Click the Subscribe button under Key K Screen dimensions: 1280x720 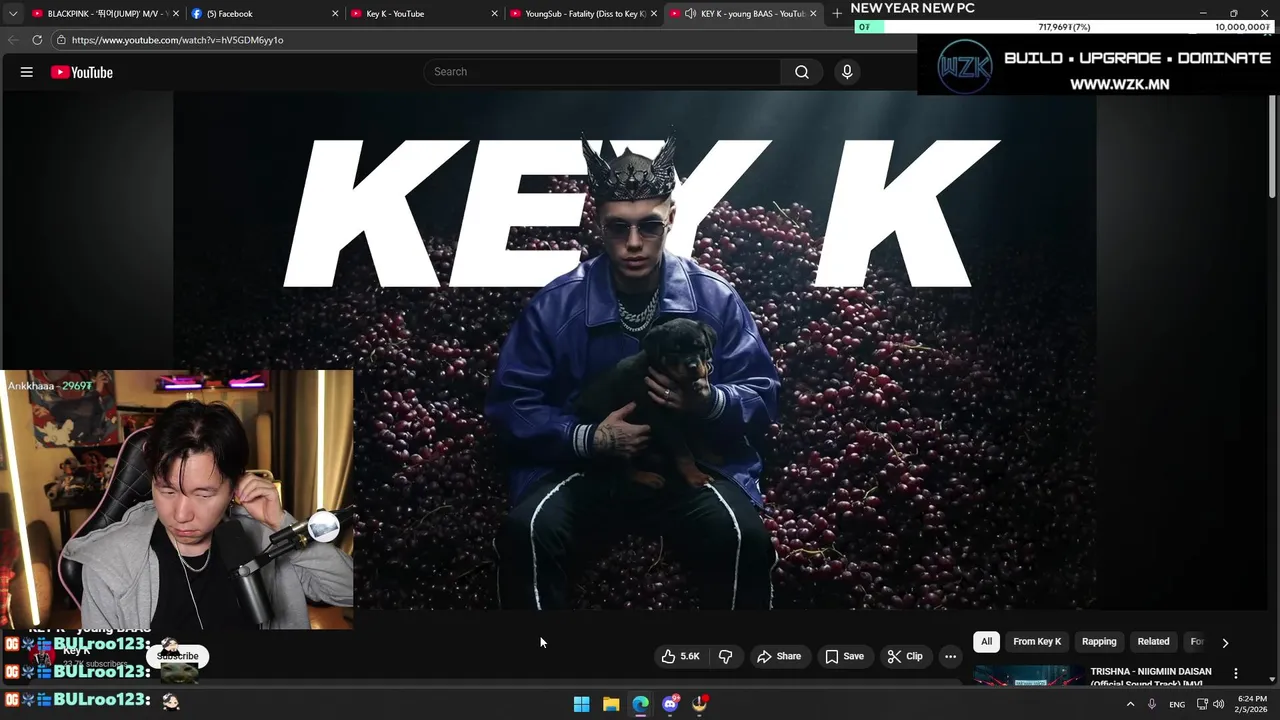coord(177,656)
